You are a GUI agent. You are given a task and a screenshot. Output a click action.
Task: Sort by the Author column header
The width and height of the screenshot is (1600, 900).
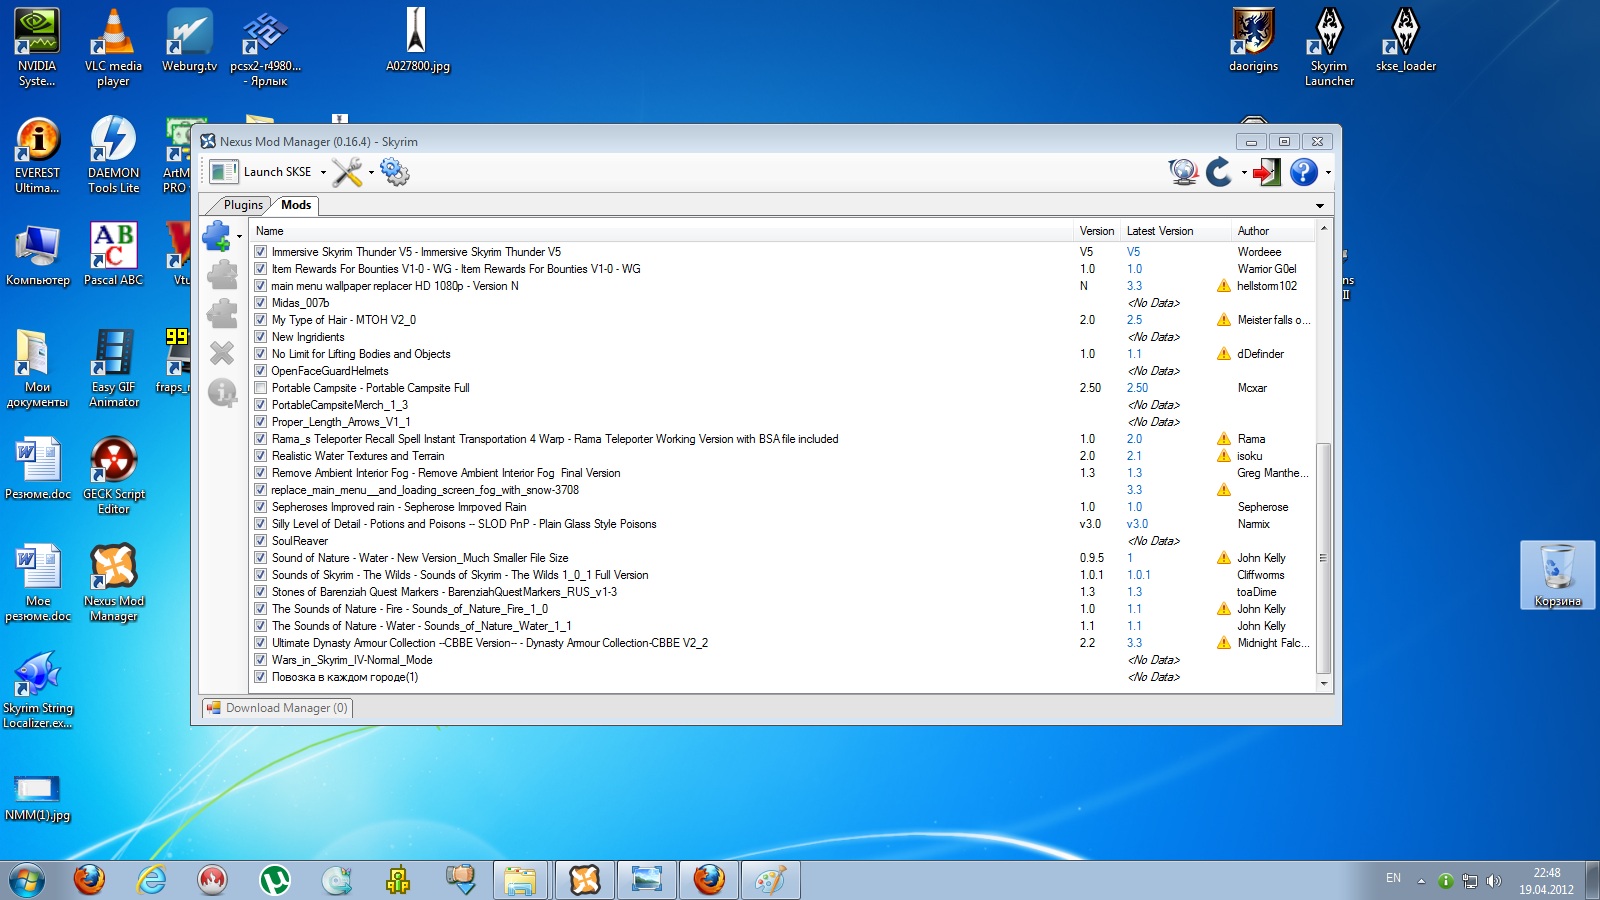pyautogui.click(x=1273, y=231)
